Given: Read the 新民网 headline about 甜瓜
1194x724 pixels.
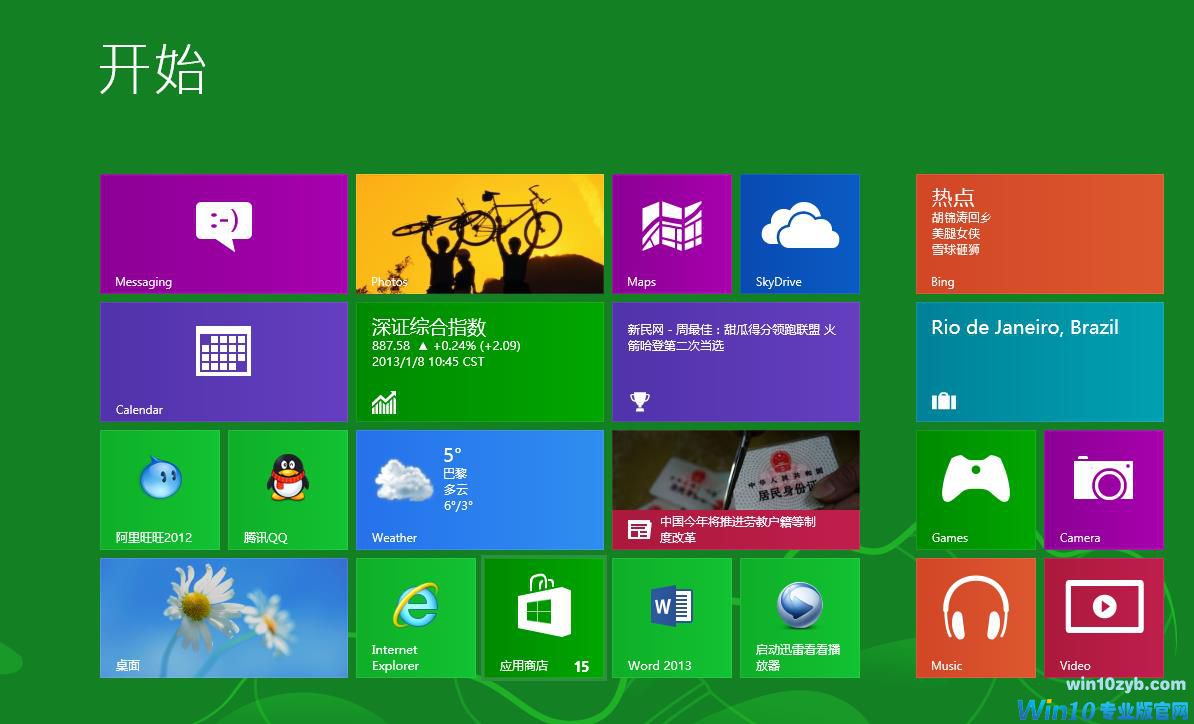Looking at the screenshot, I should coord(735,361).
